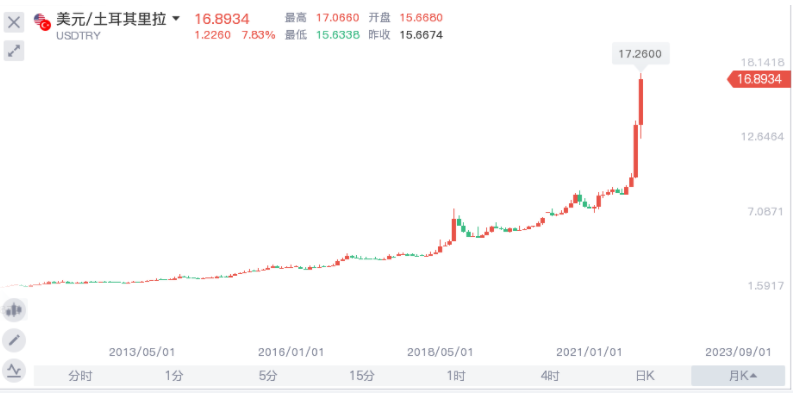Image resolution: width=807 pixels, height=399 pixels.
Task: Click the 昨收 value 15.6674
Action: (421, 35)
